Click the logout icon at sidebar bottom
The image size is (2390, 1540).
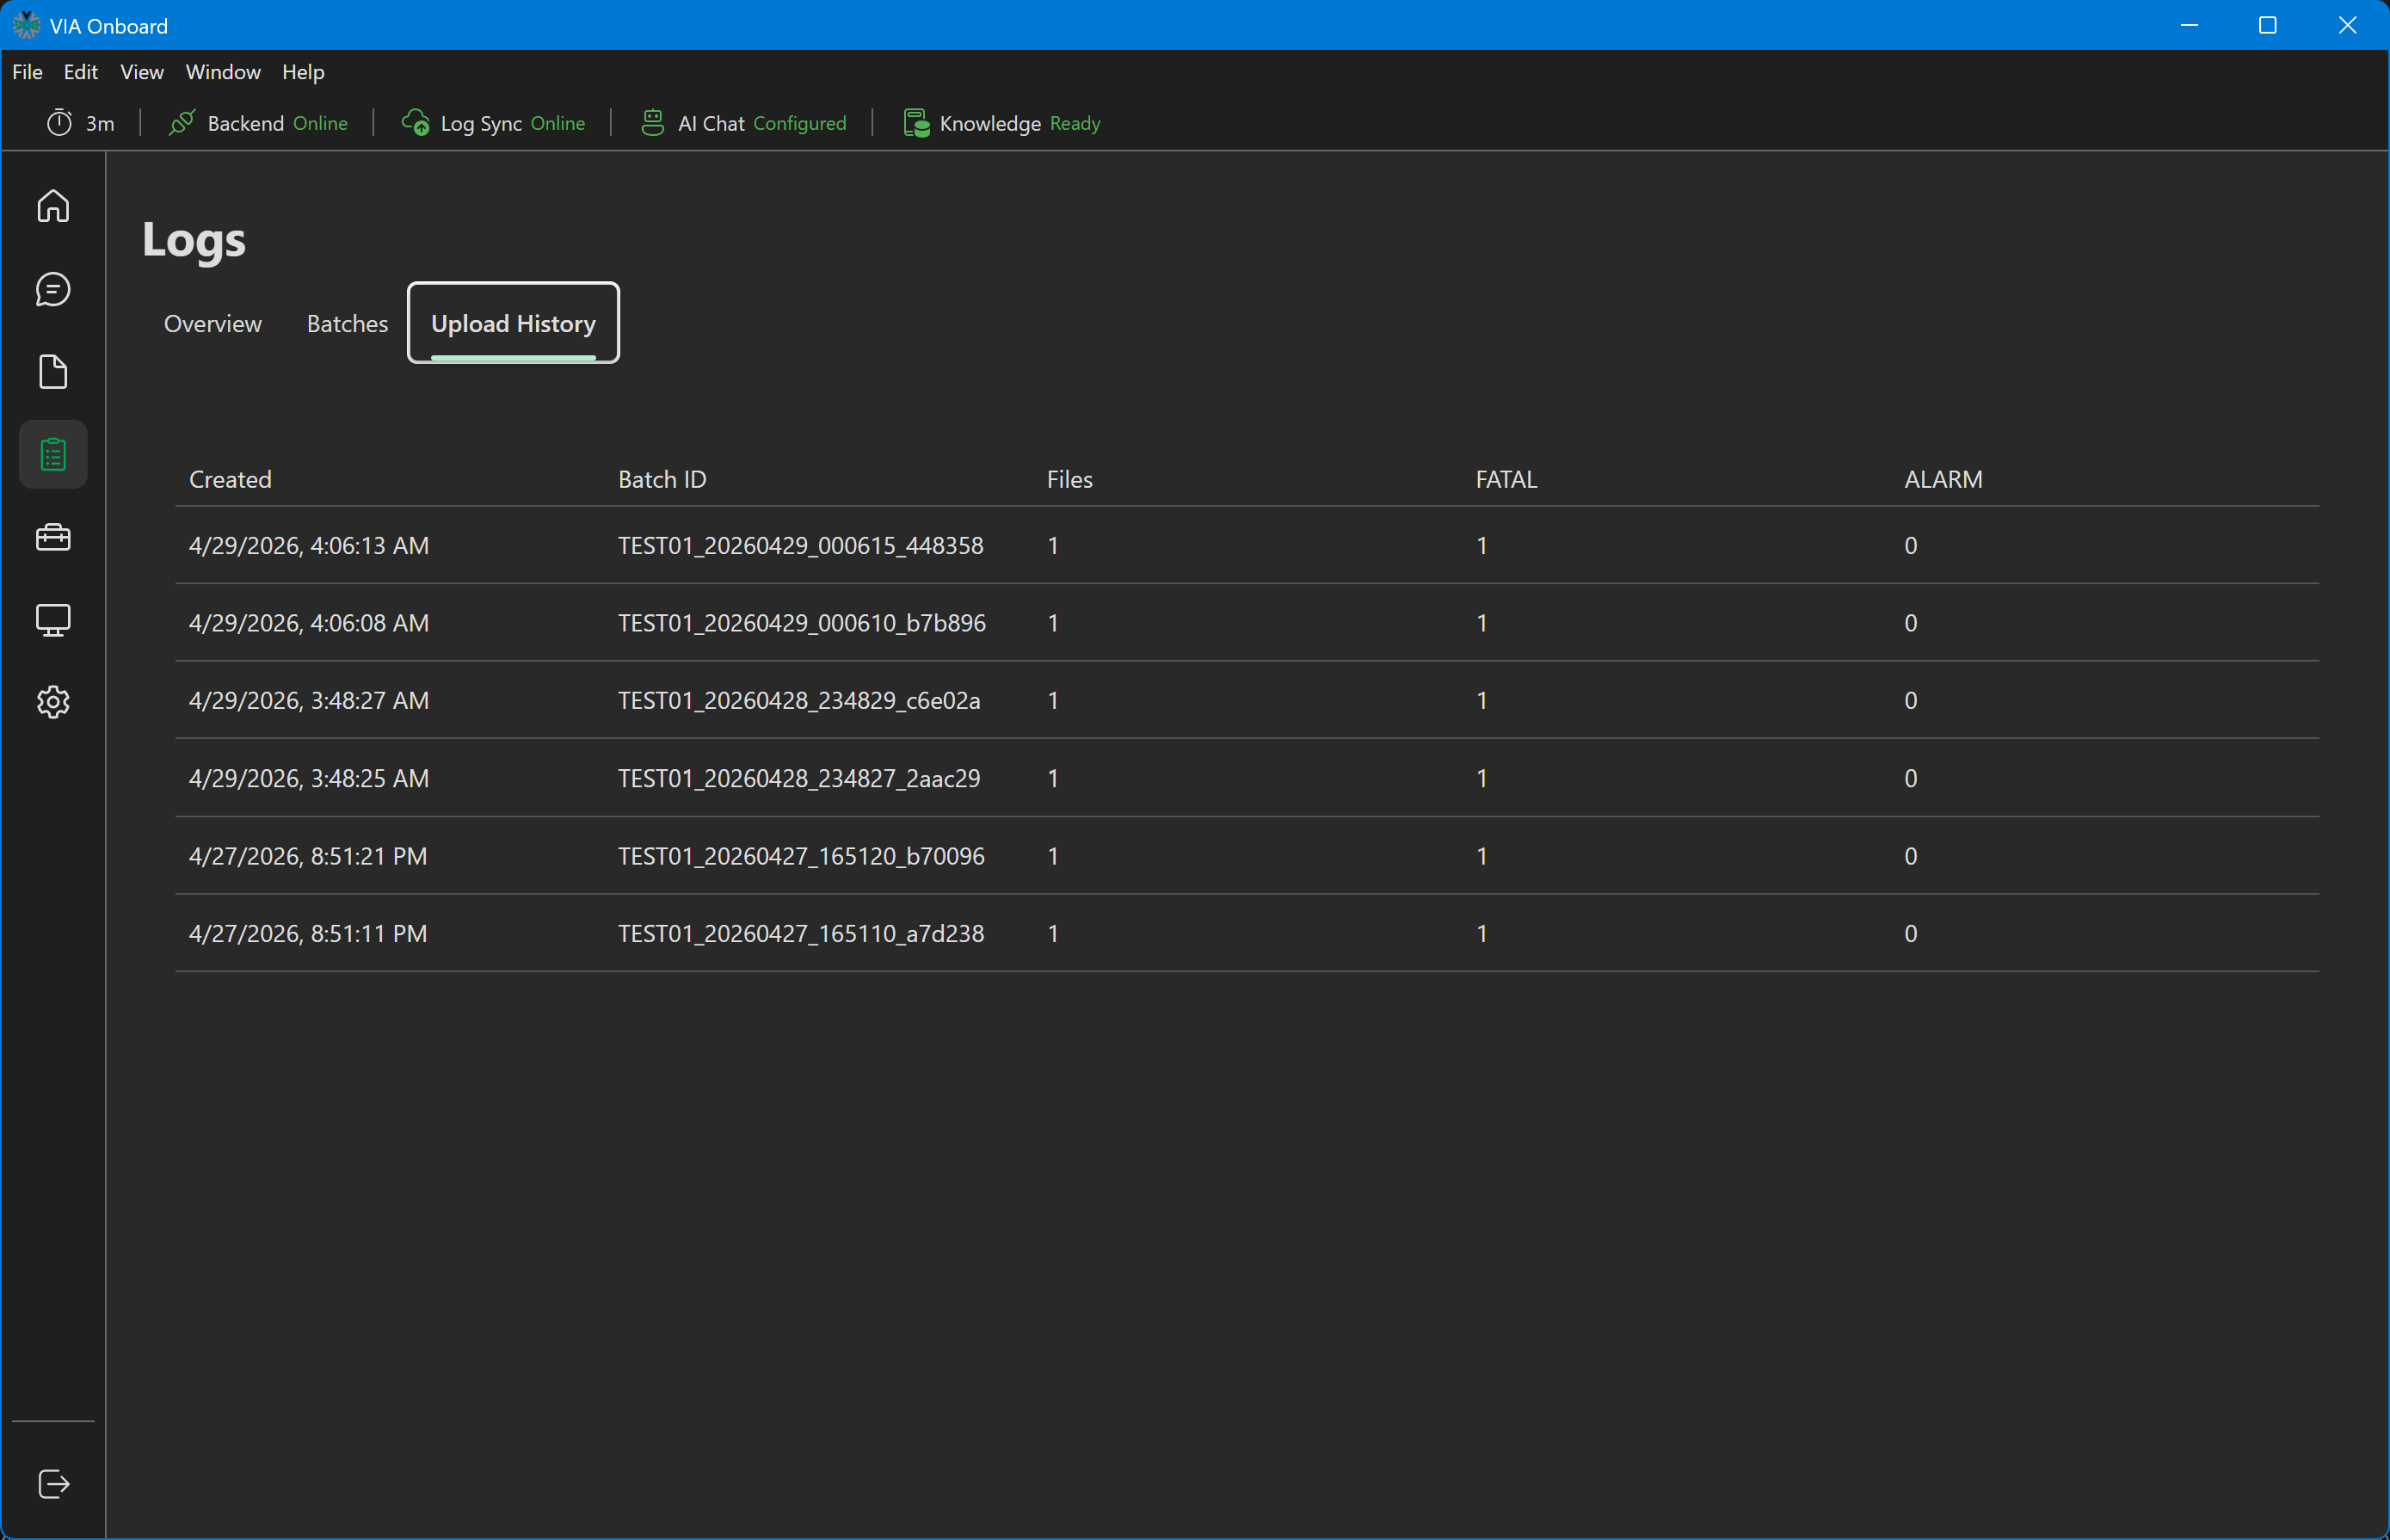point(53,1484)
